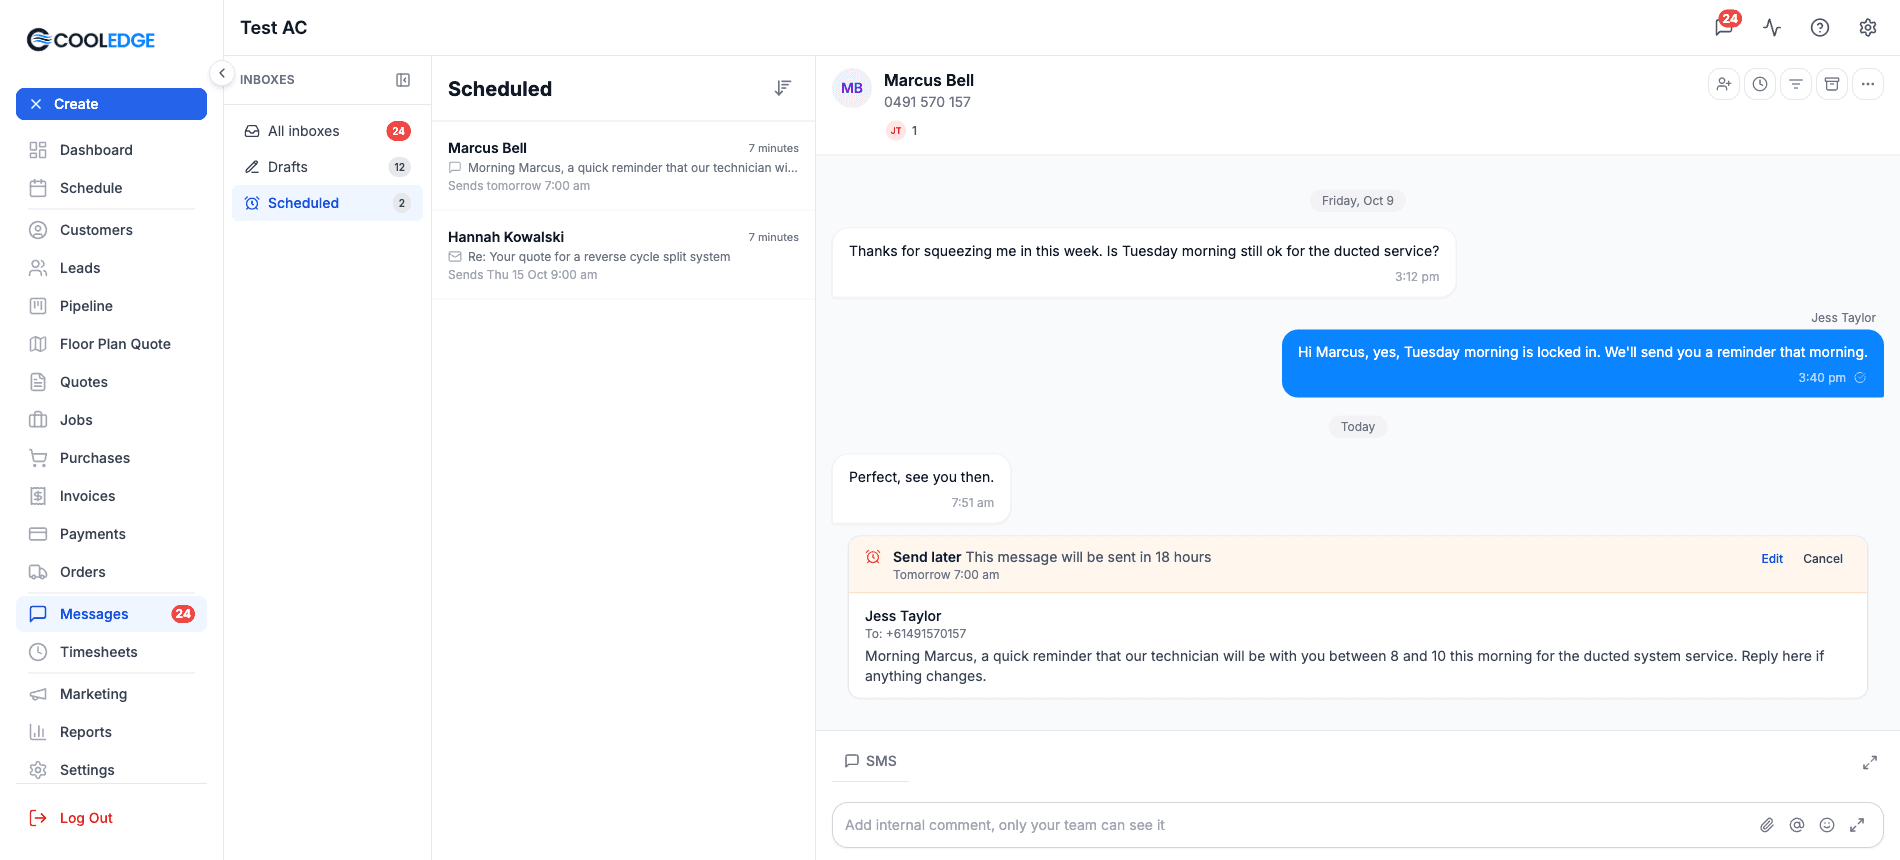Sort the Scheduled message list
The image size is (1900, 860).
(x=783, y=88)
